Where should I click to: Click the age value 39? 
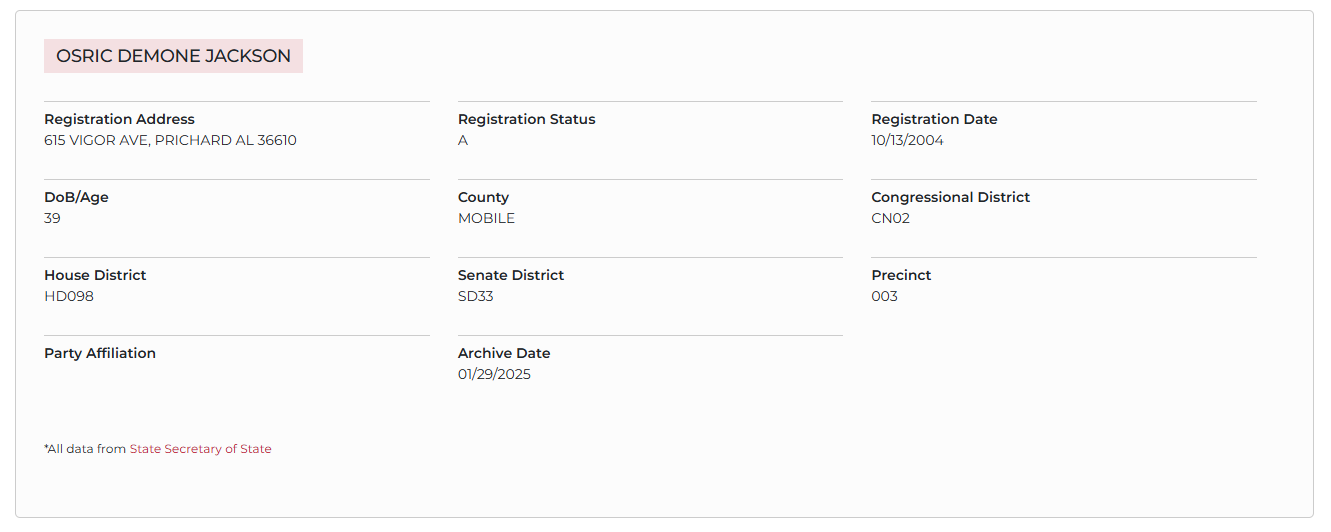(52, 218)
